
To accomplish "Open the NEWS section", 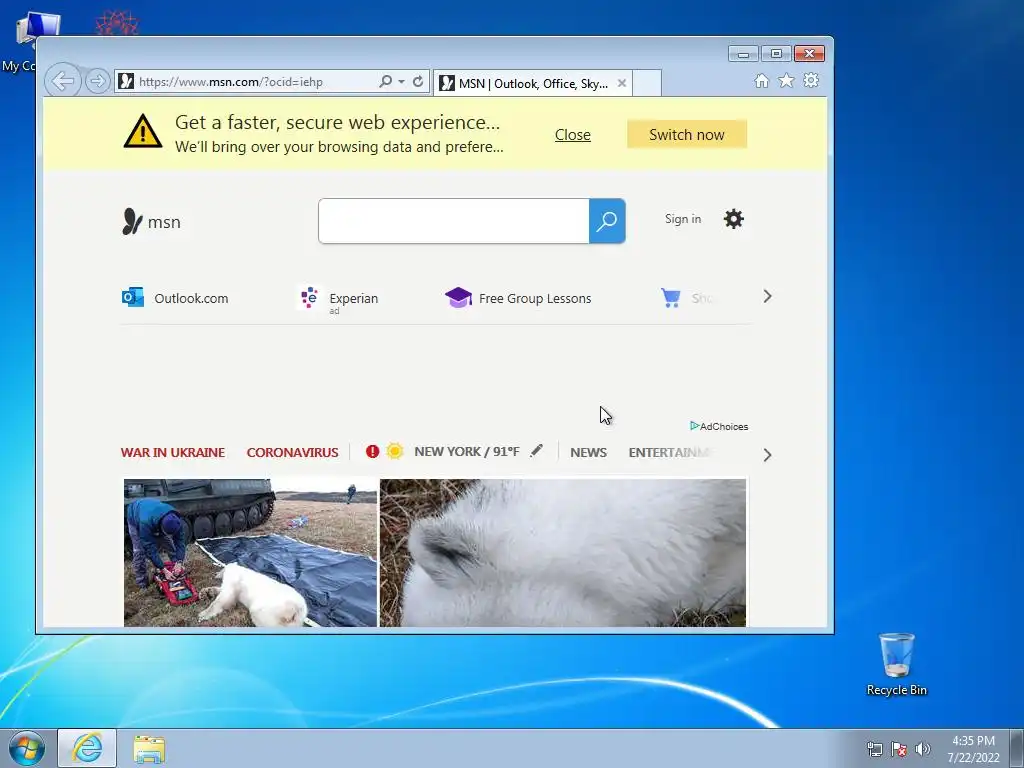I will coord(588,452).
